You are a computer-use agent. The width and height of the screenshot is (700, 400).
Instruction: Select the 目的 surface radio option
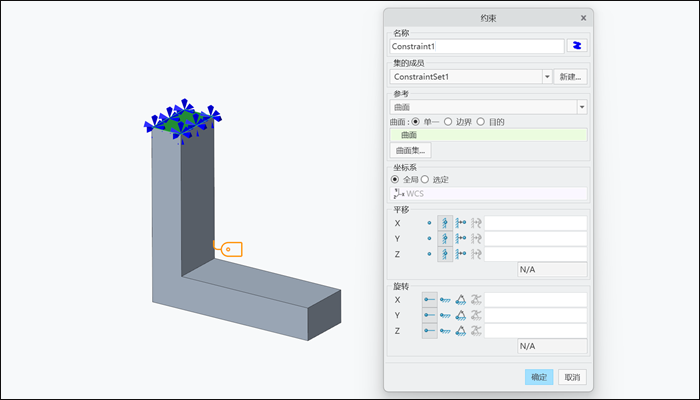480,121
